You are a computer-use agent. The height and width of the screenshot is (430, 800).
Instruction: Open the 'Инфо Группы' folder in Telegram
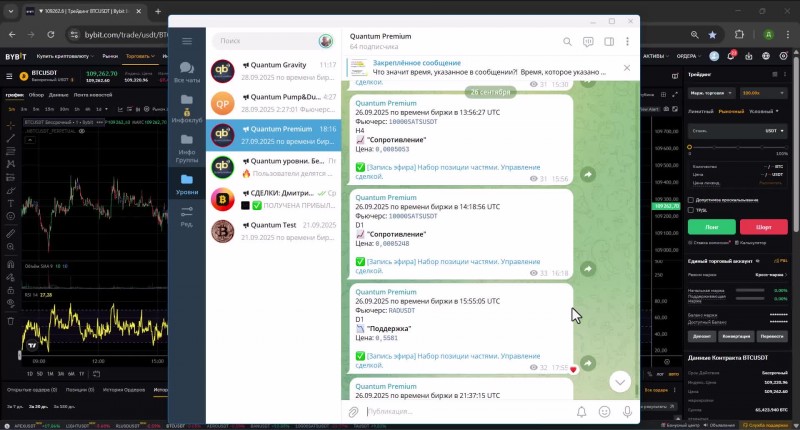pos(187,148)
